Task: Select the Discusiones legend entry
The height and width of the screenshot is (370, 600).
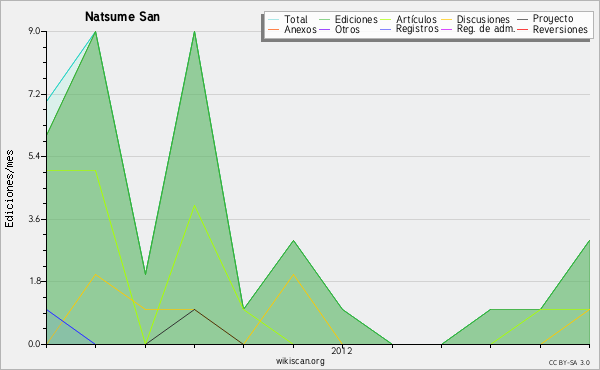Action: 483,19
